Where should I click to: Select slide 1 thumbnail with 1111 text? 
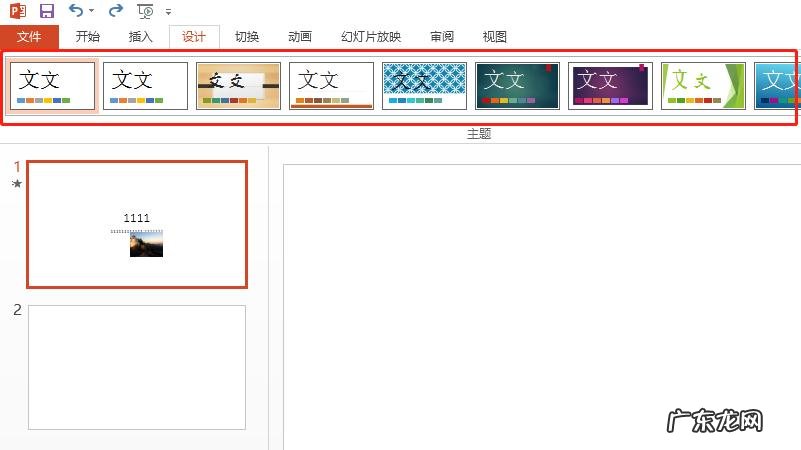click(x=137, y=224)
